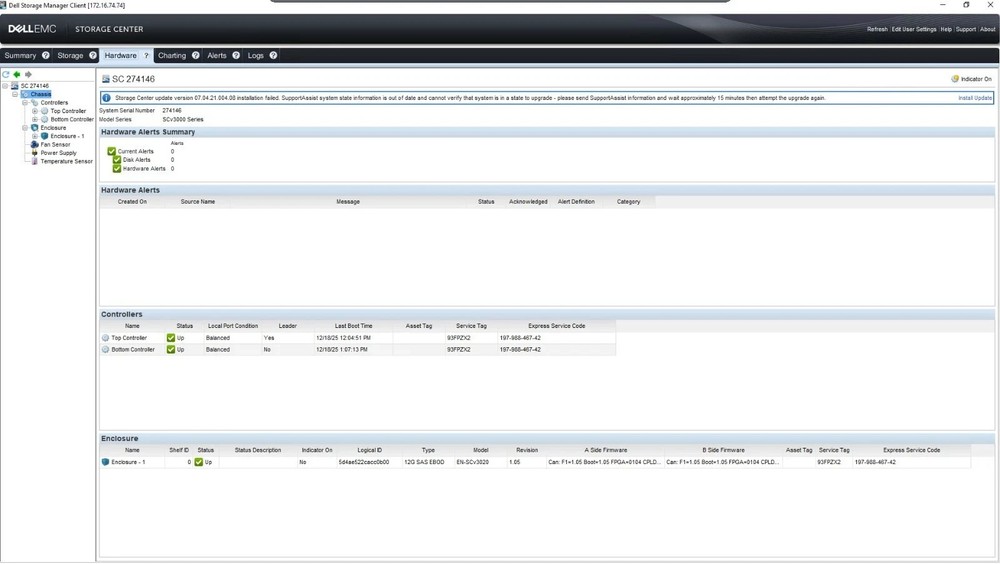
Task: Collapse the Enclosure tree group
Action: 25,128
